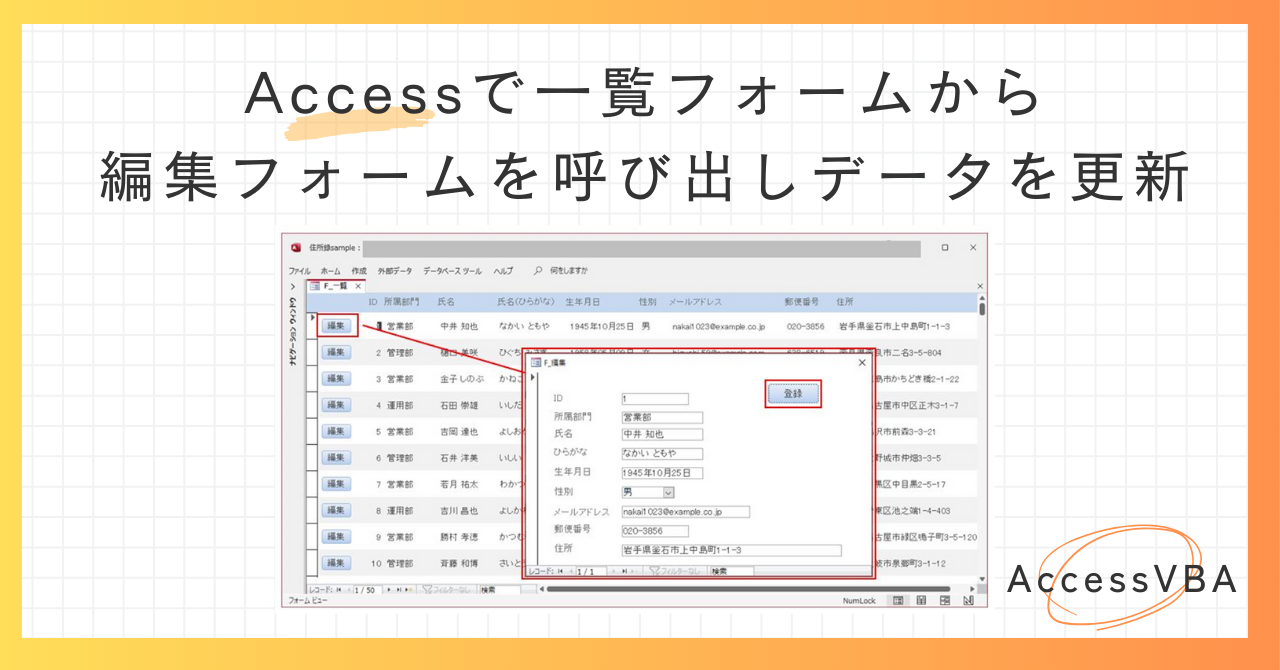1280x670 pixels.
Task: Click the 登録 button in F_編集 dialog
Action: pyautogui.click(x=793, y=394)
